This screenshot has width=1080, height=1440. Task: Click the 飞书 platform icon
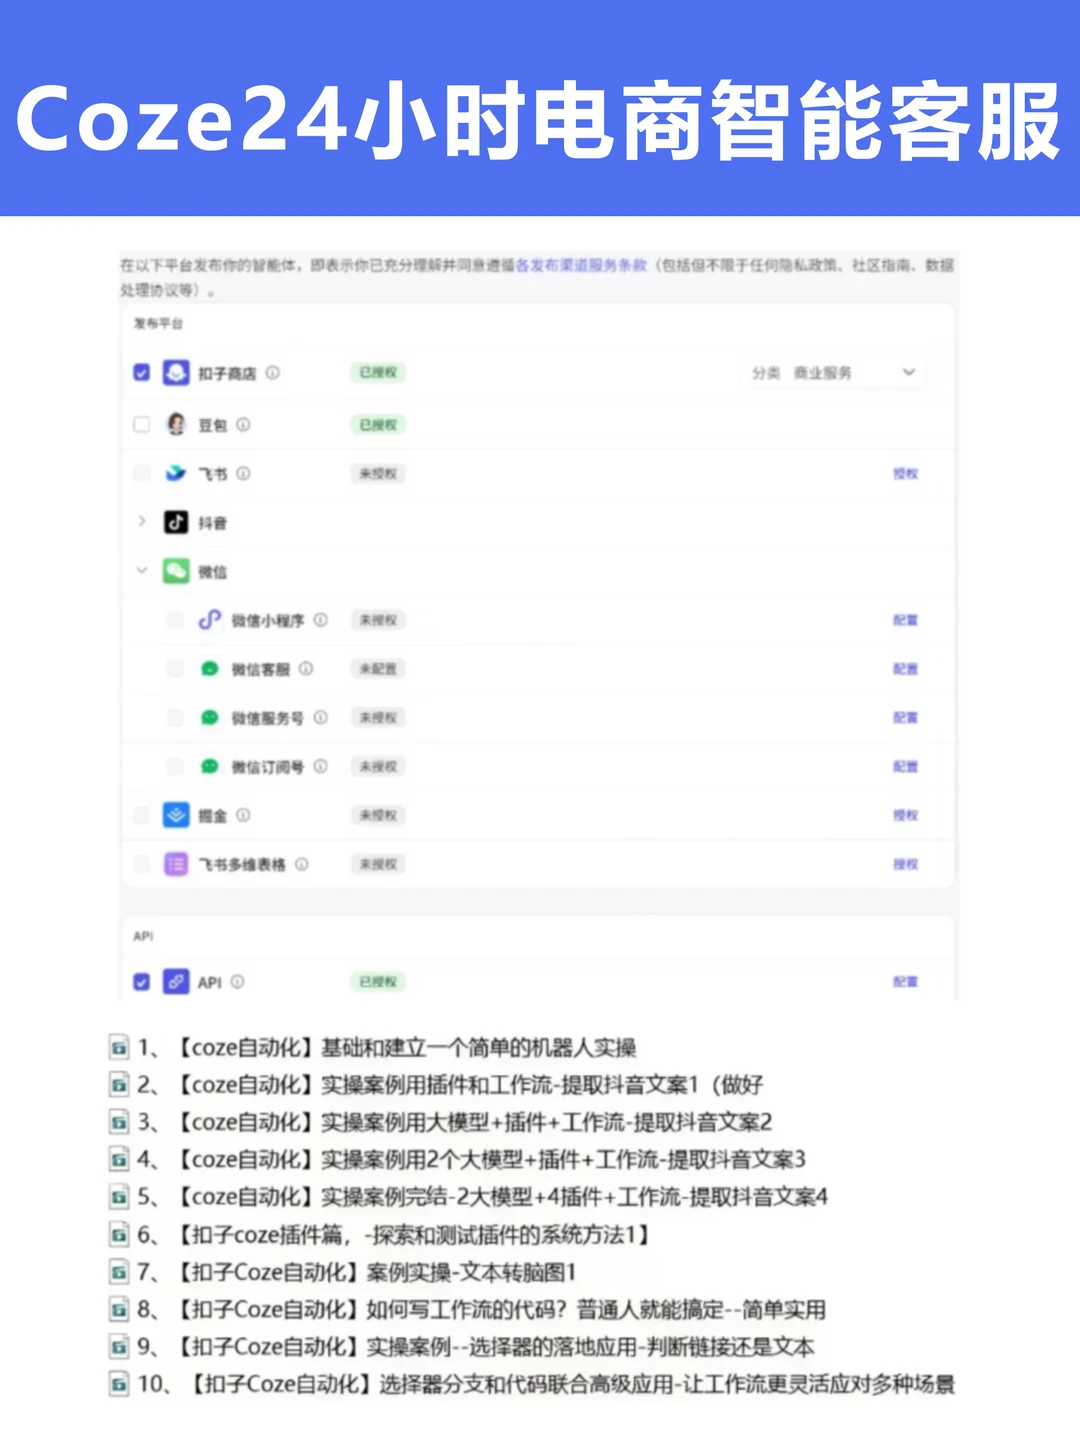176,473
